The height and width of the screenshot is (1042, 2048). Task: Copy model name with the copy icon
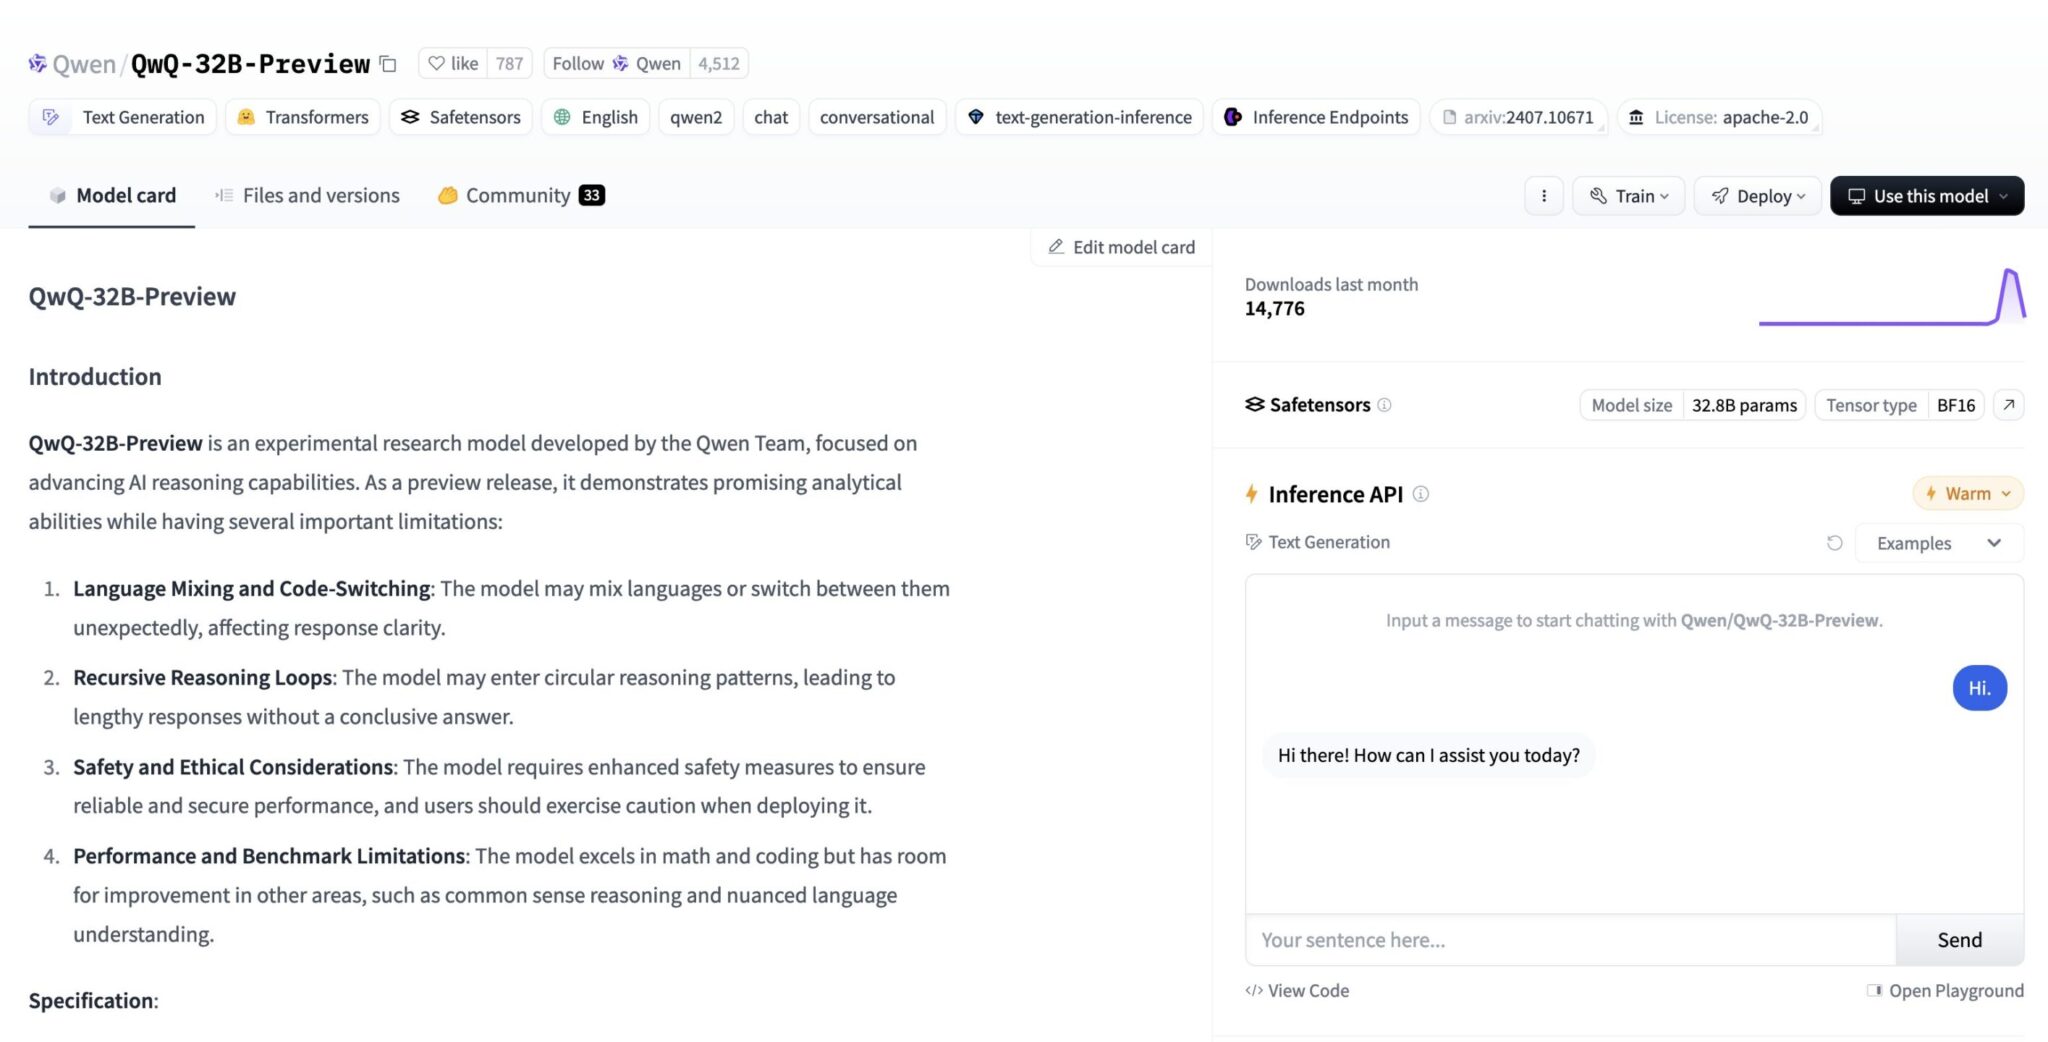[x=389, y=64]
